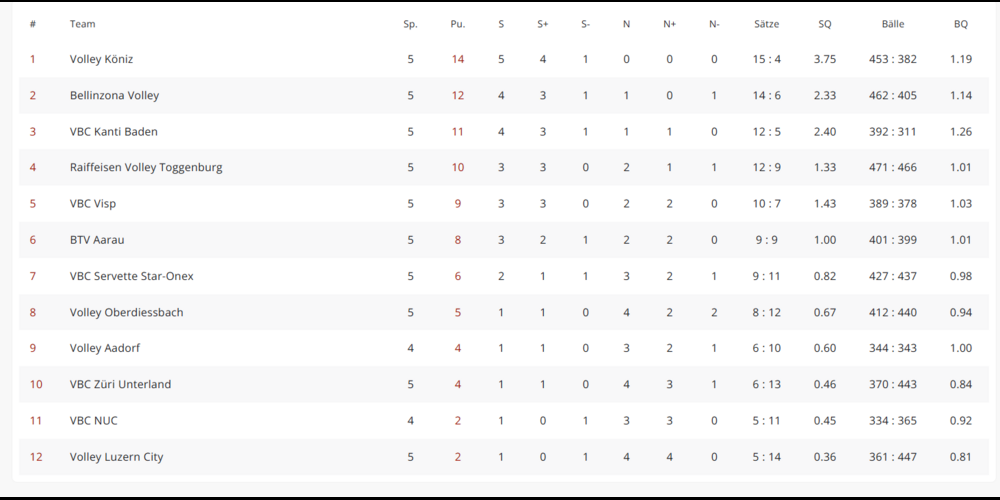
Task: Select VBC Kanti Baden team
Action: click(x=114, y=132)
